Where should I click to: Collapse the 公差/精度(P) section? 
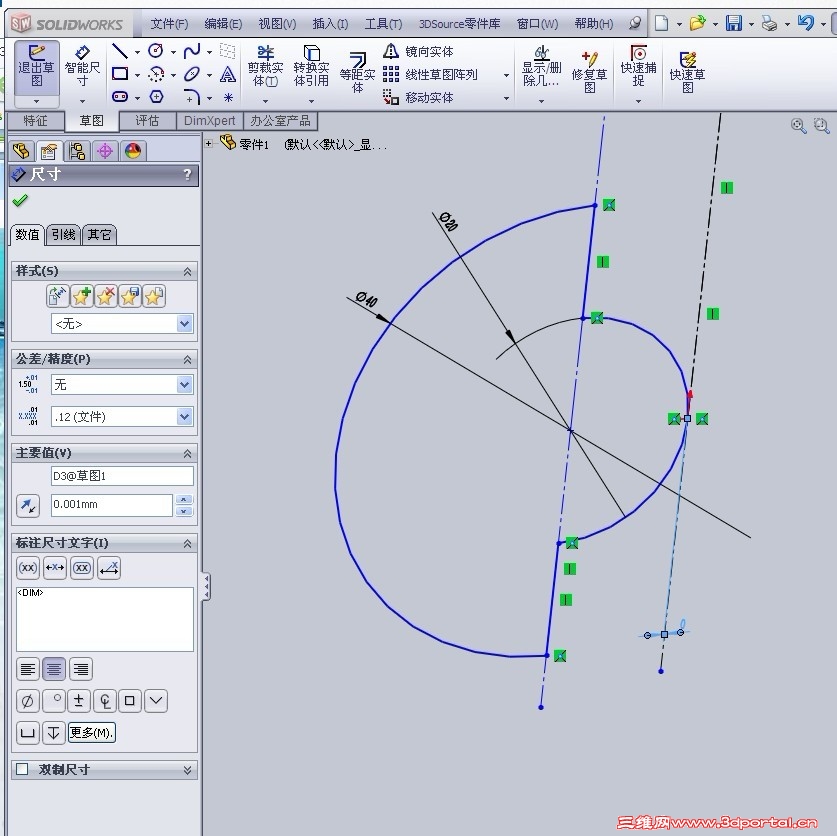(x=187, y=360)
